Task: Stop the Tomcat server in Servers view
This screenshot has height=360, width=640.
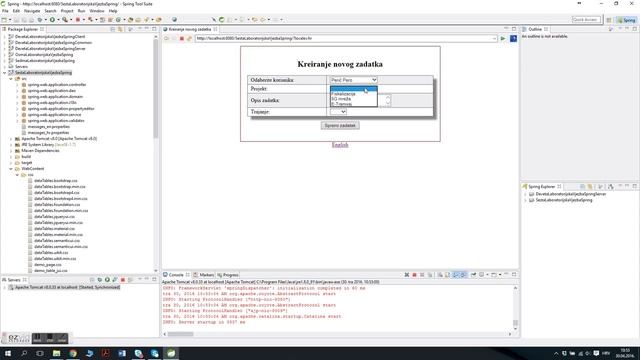Action: pos(122,280)
